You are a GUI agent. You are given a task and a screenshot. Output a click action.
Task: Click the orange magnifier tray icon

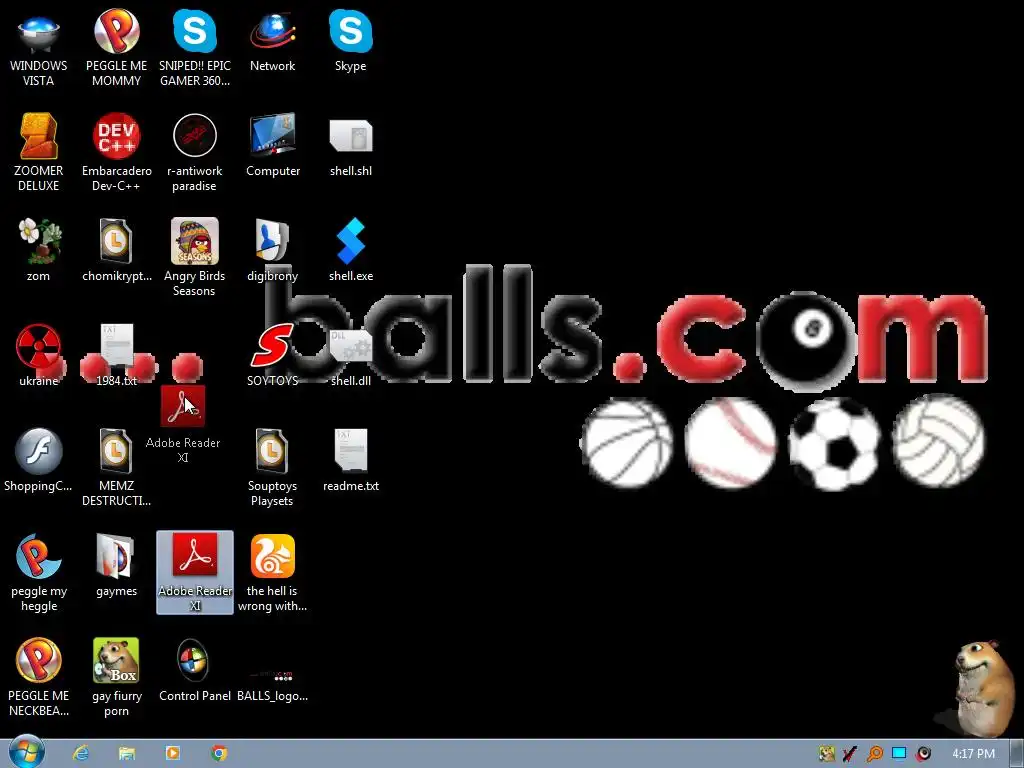874,754
